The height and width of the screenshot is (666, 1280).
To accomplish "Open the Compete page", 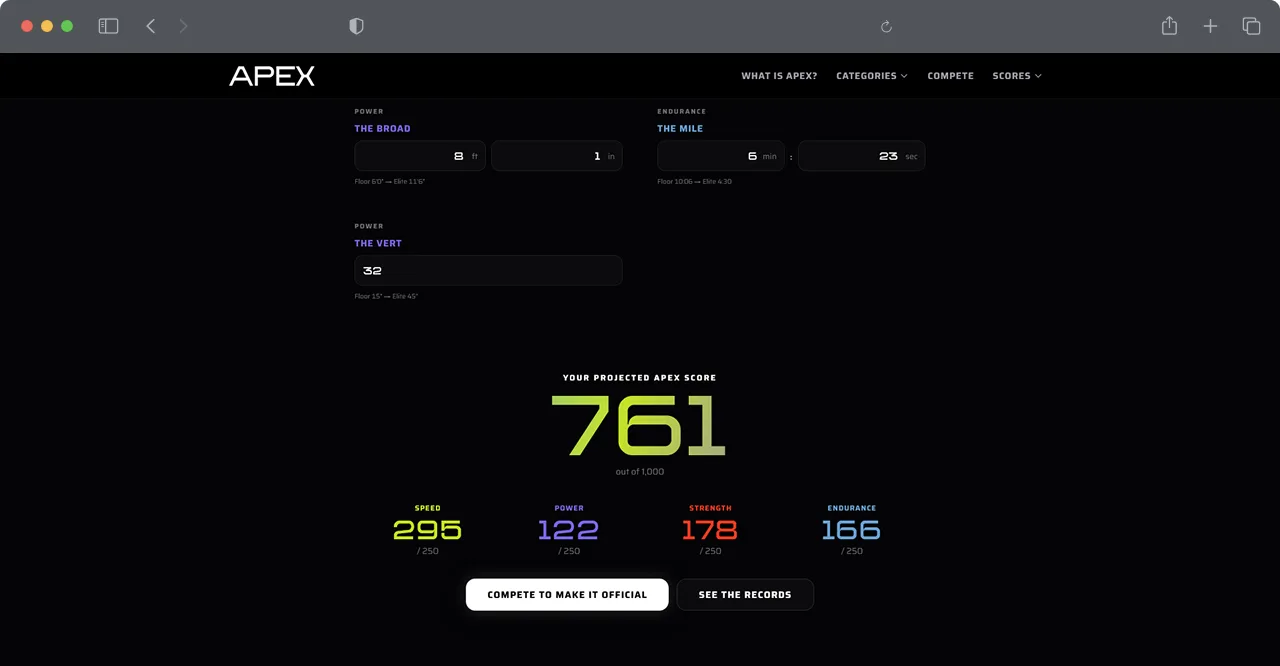I will 950,76.
